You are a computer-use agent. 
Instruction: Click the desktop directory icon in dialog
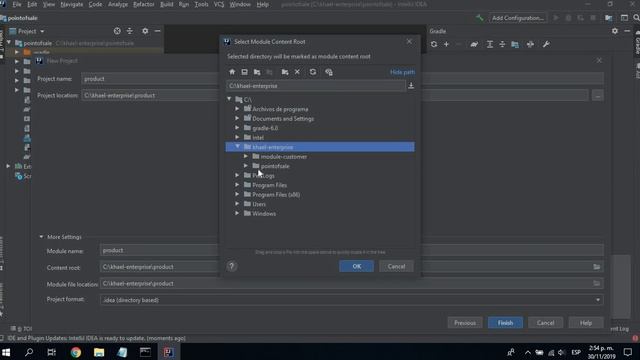pos(244,72)
